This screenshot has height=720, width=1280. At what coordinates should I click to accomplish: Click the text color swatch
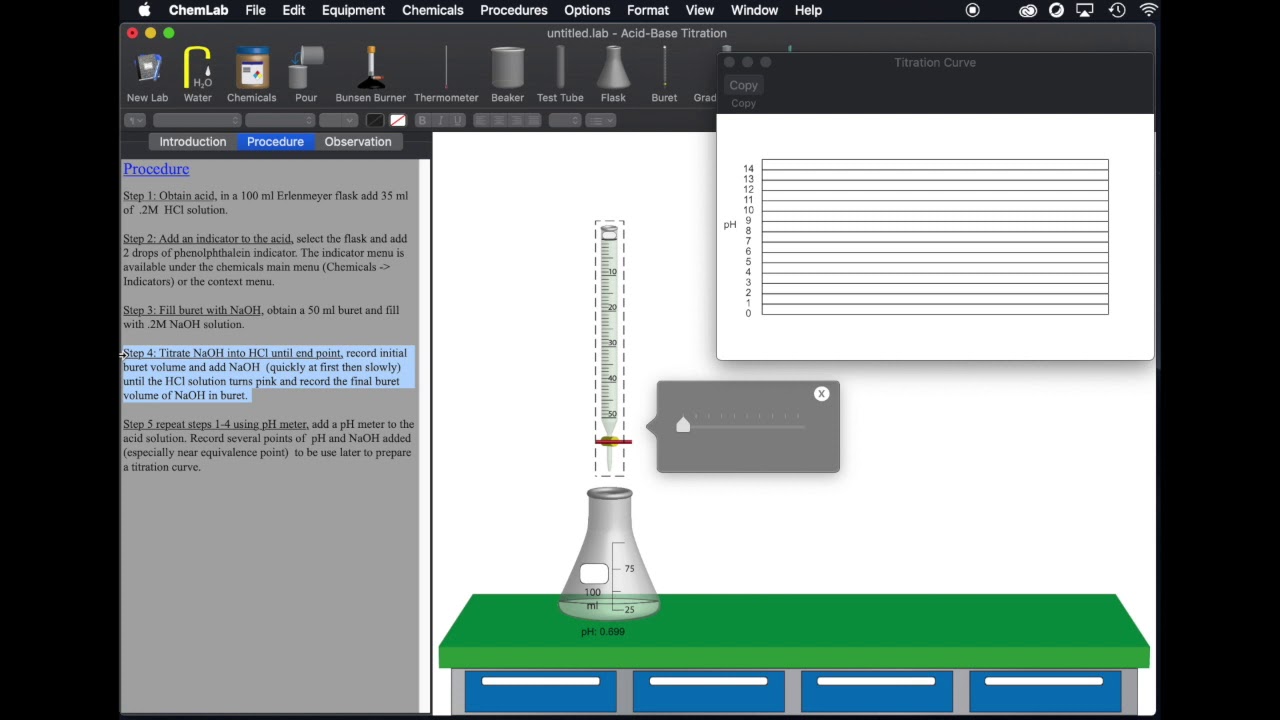point(374,120)
